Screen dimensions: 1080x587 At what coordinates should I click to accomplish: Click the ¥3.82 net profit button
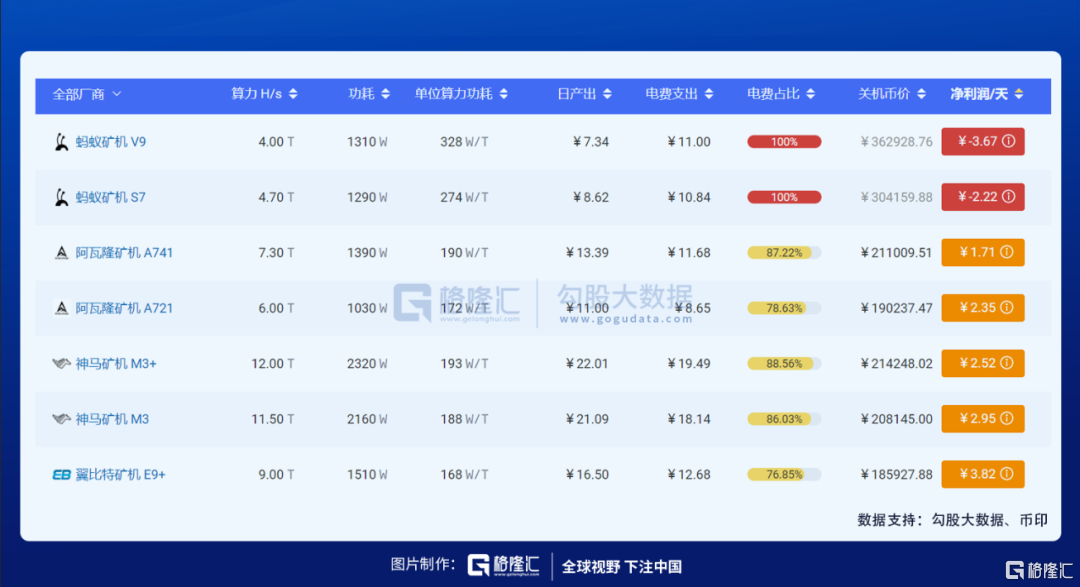(983, 474)
